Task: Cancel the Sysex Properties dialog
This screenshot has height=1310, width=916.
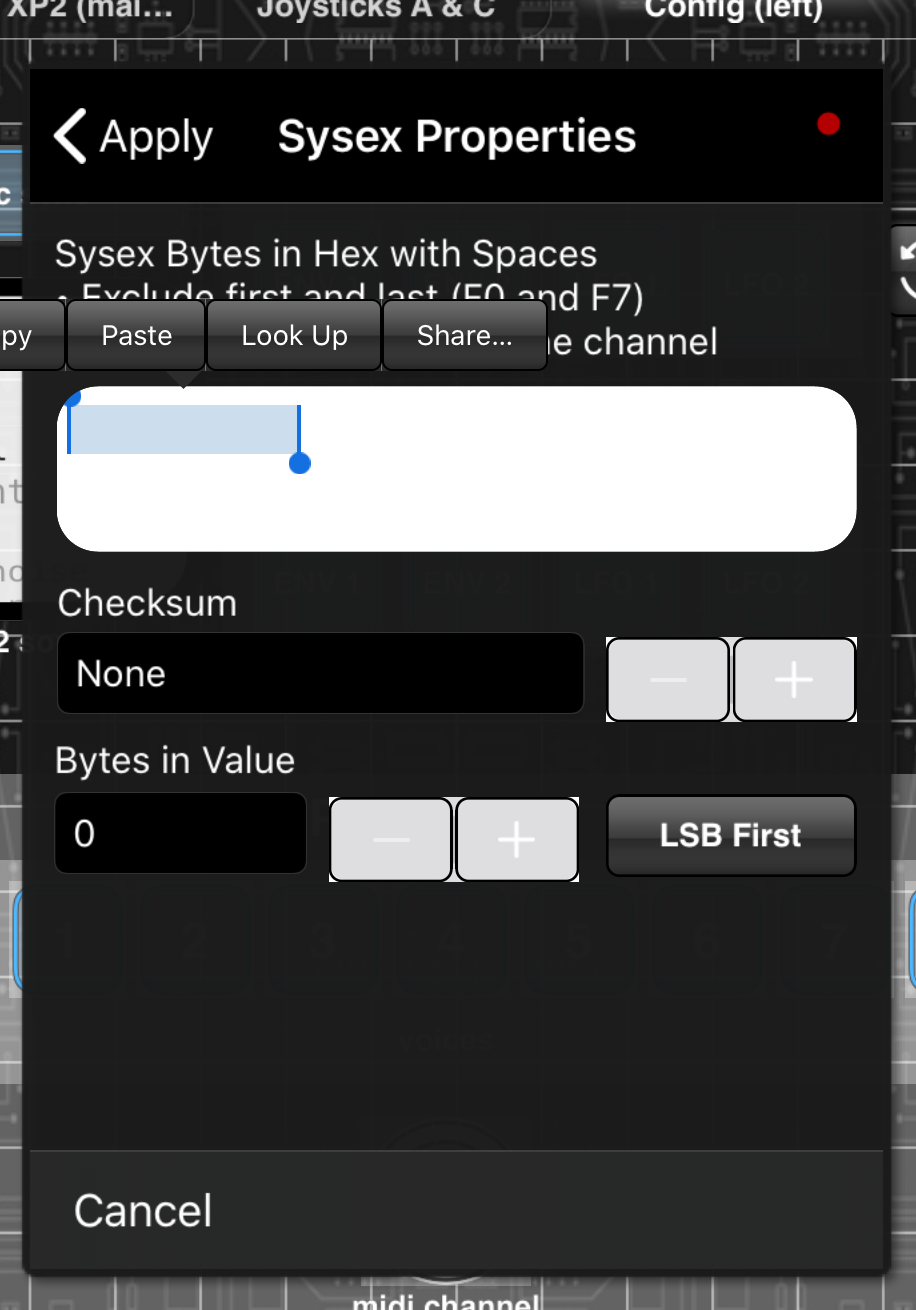Action: 143,1211
